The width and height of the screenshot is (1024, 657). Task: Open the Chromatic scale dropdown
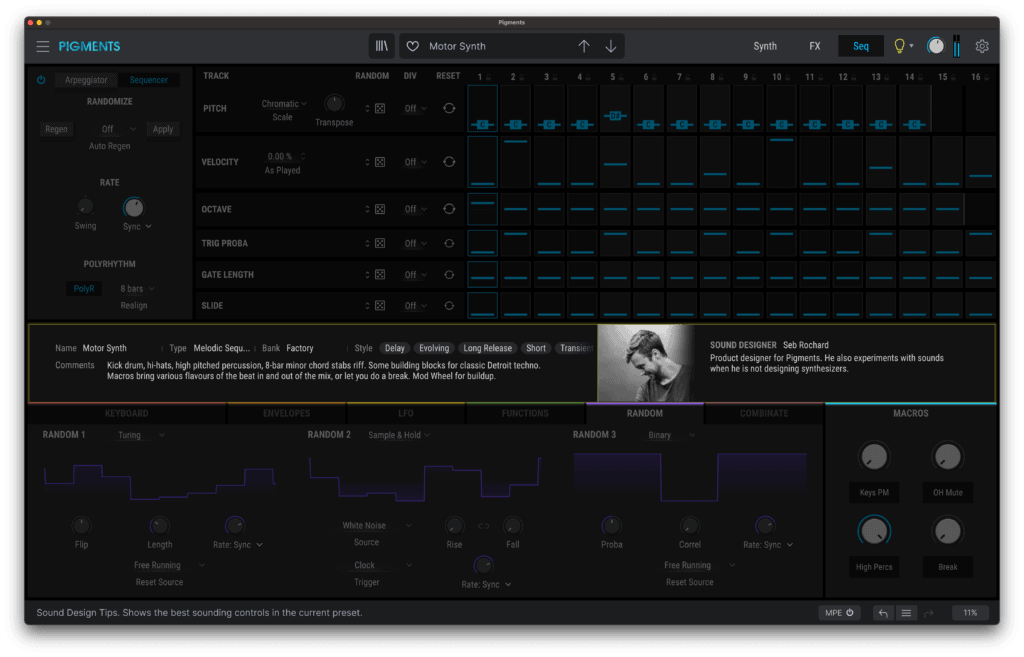point(284,104)
